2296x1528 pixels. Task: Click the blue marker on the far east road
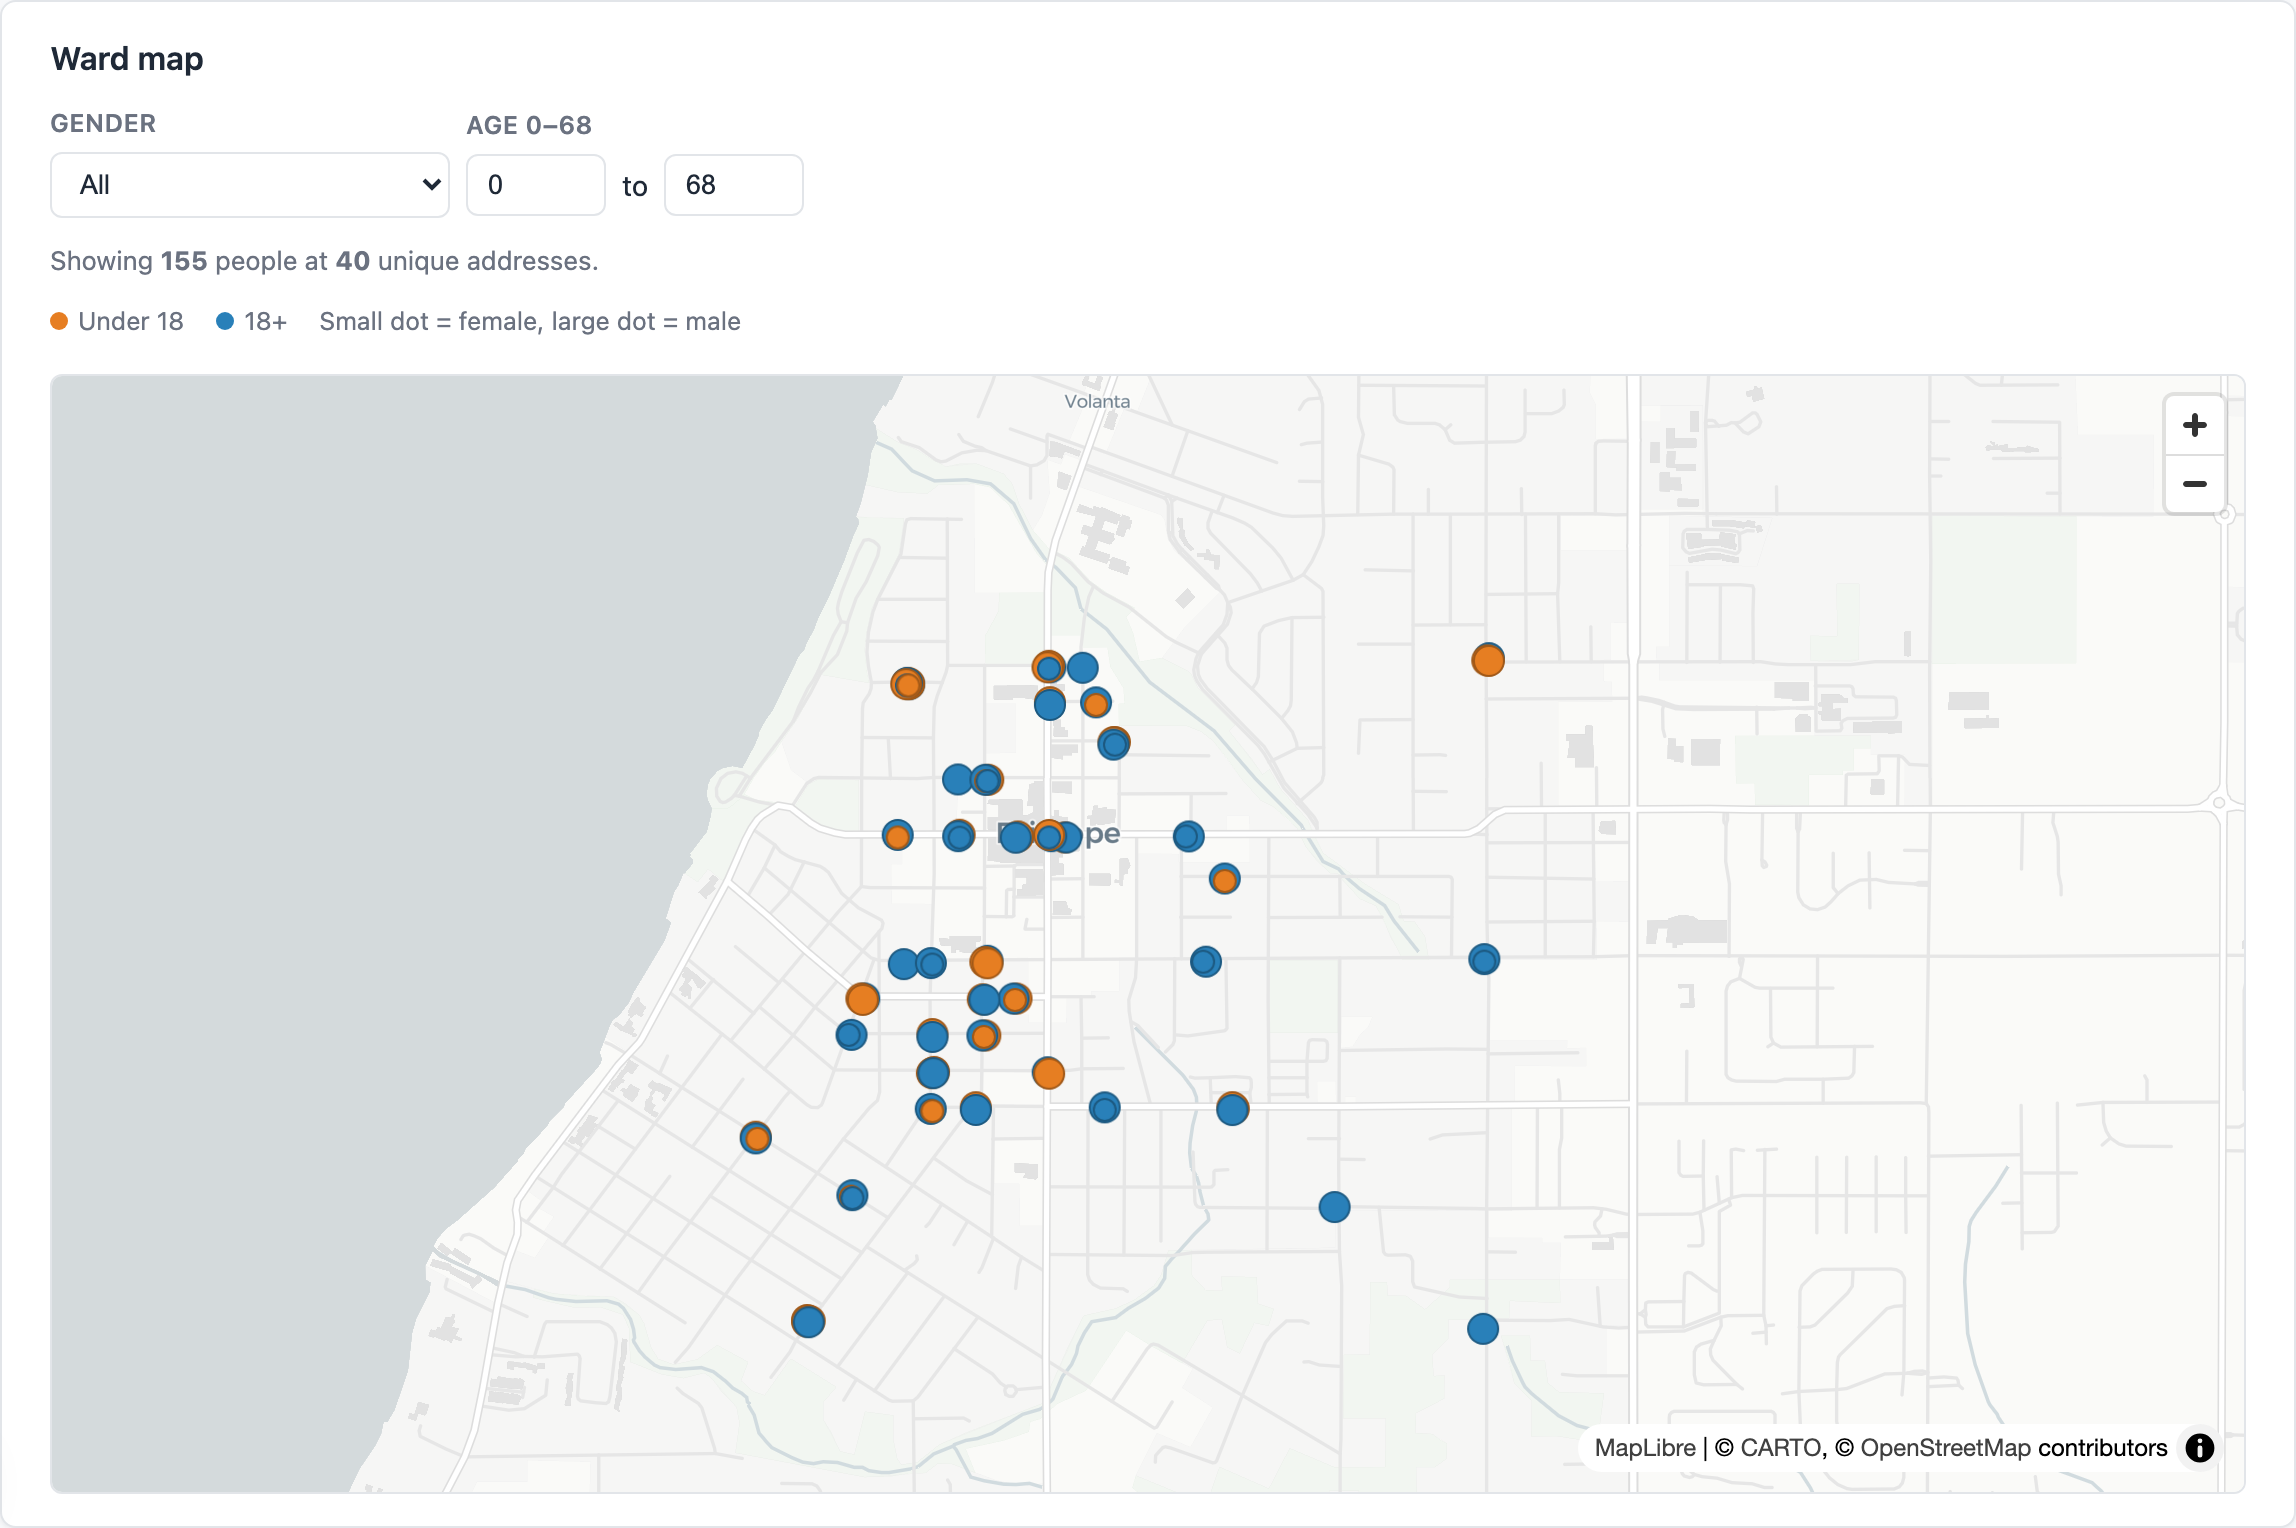[1484, 960]
